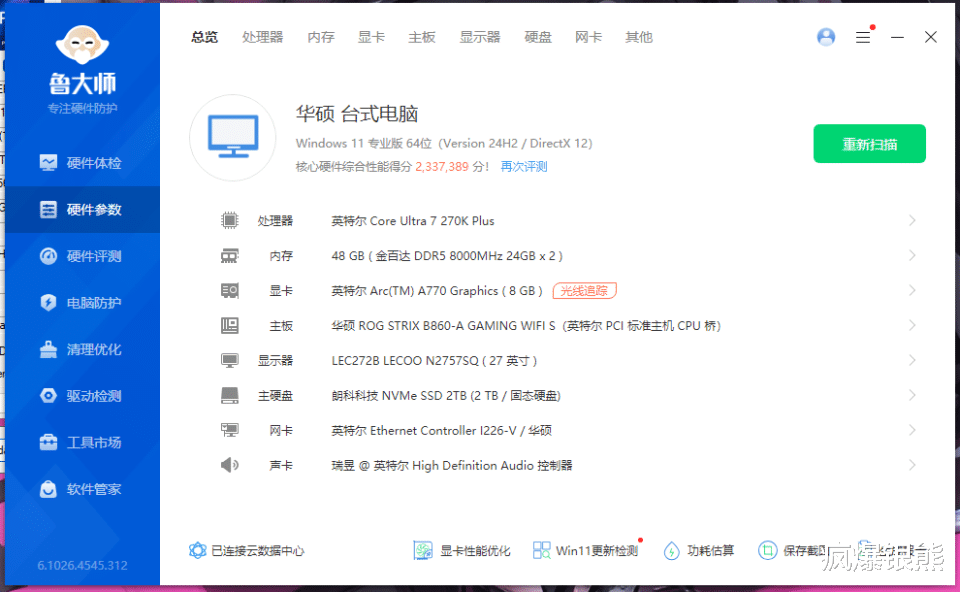Close the 鲁大师 window
Image resolution: width=960 pixels, height=592 pixels.
(x=931, y=37)
